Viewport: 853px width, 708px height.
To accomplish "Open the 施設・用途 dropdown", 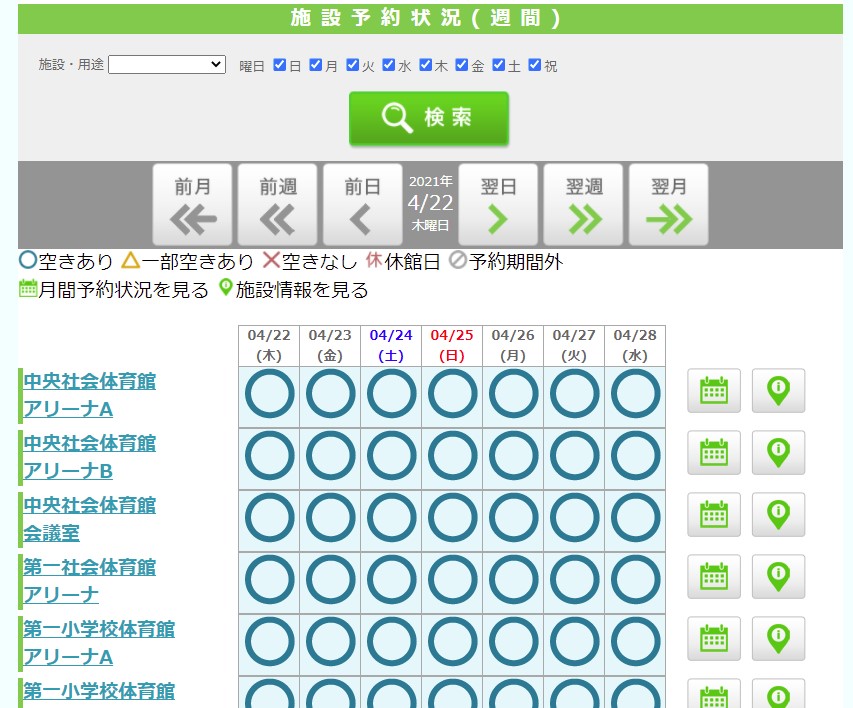I will (x=167, y=64).
